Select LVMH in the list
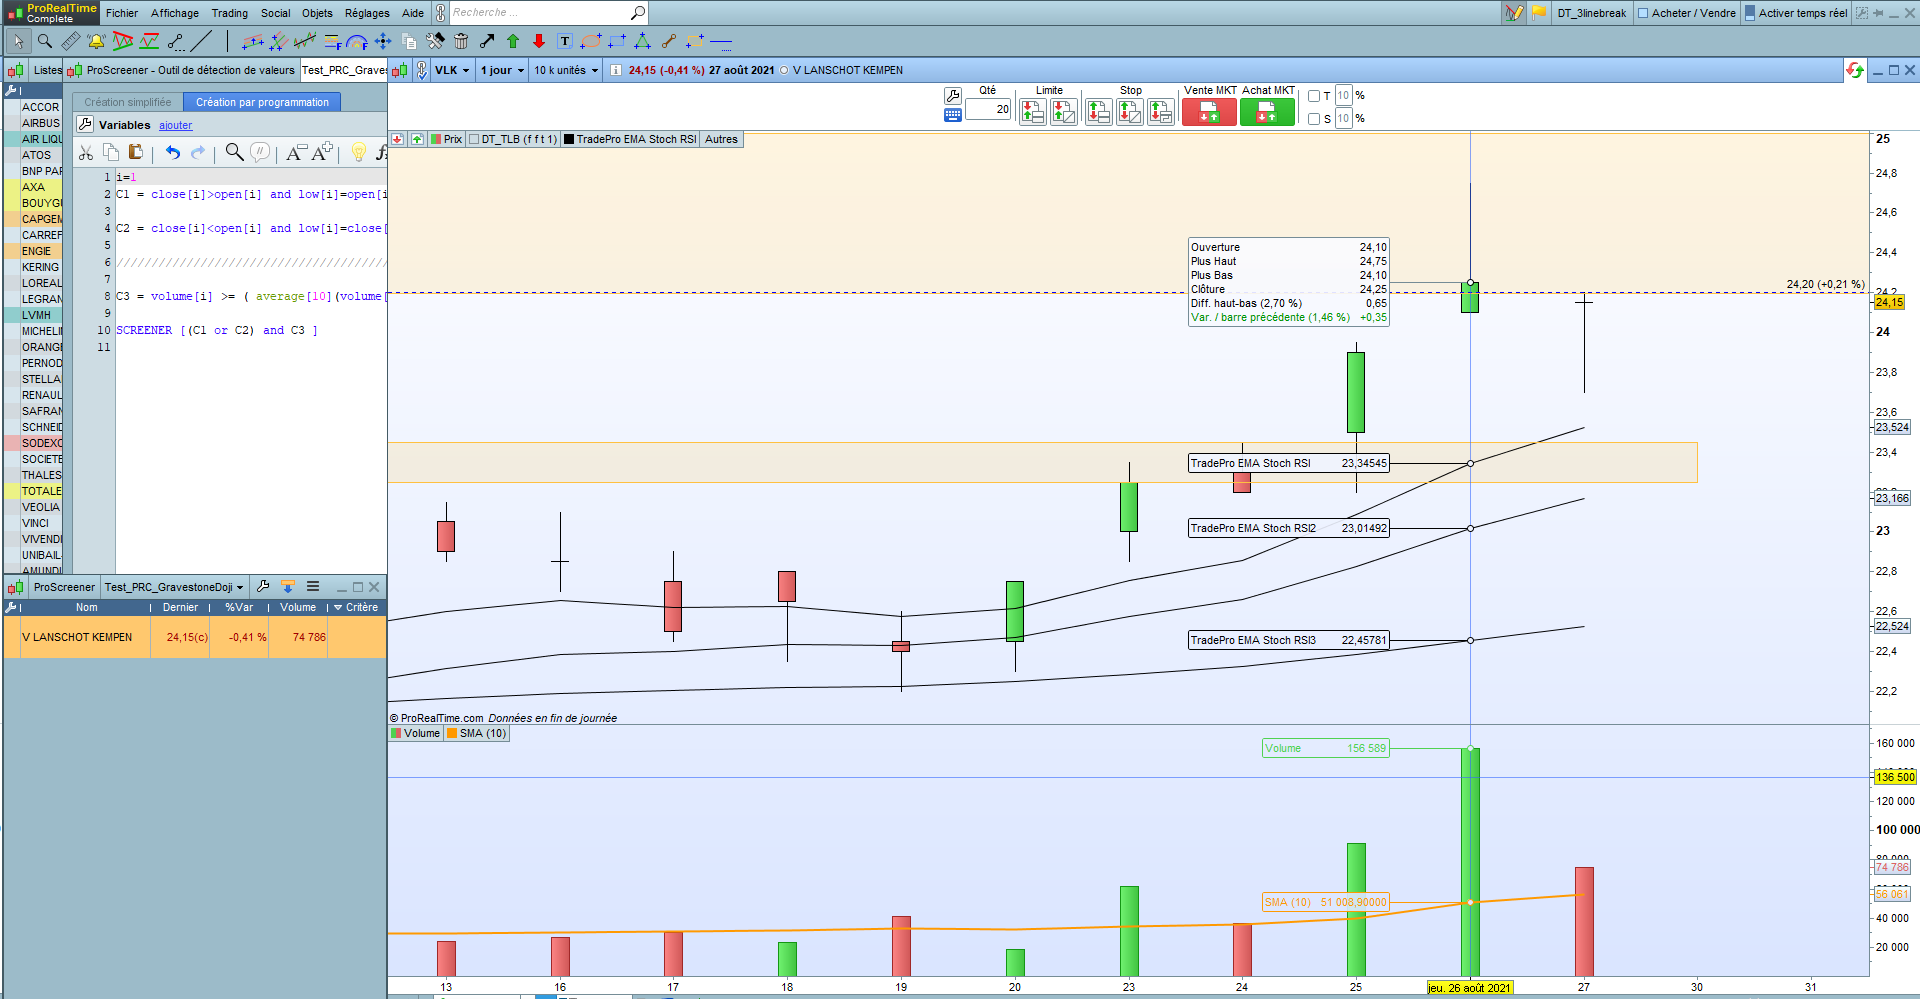The width and height of the screenshot is (1925, 999). tap(35, 315)
